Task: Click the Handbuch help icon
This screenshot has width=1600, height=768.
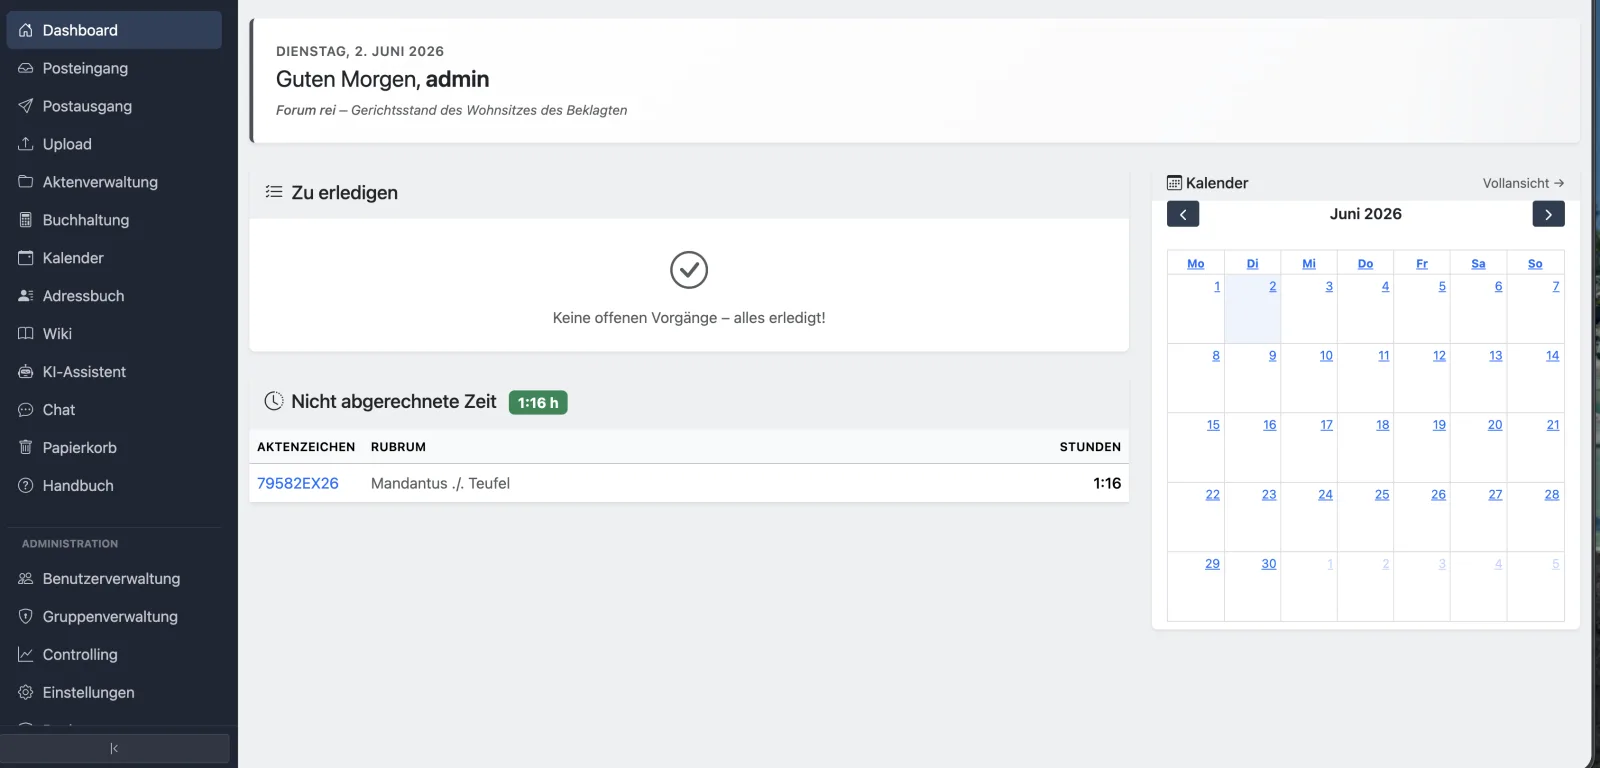Action: (x=26, y=486)
